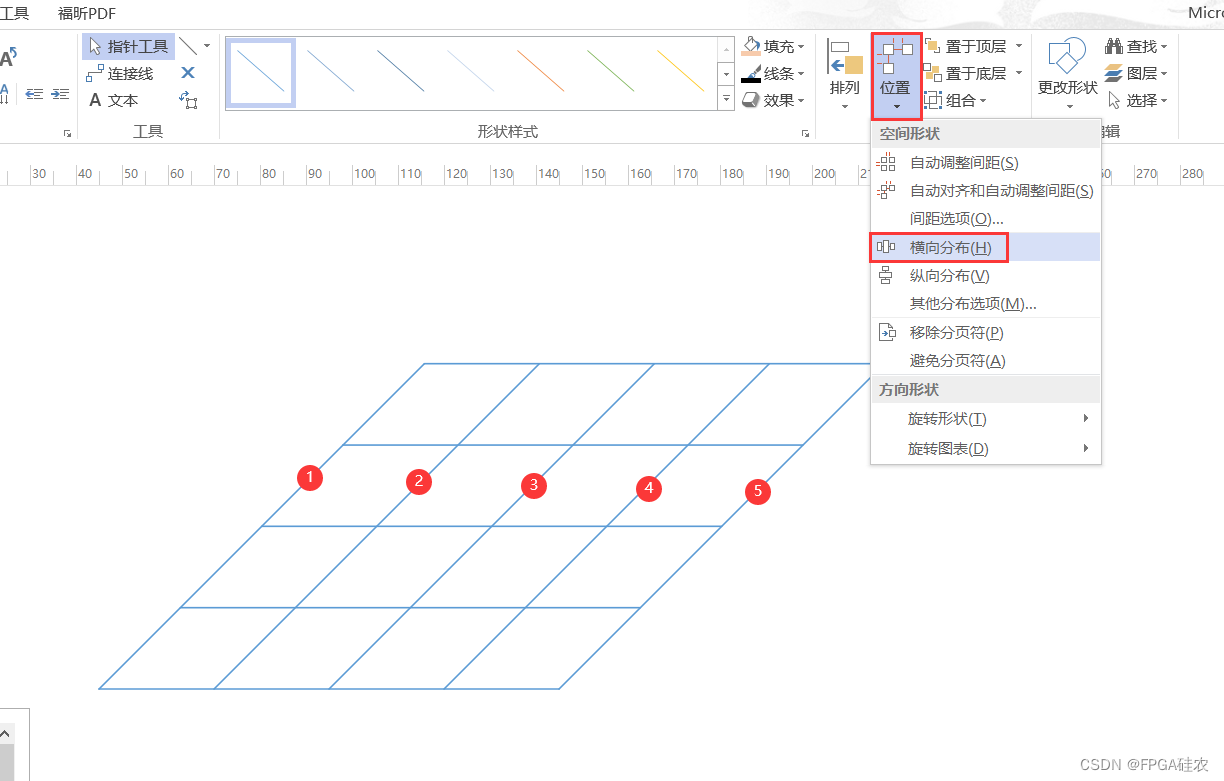Screen dimensions: 1224x781
Task: Expand the shape styles gallery more button
Action: [727, 98]
